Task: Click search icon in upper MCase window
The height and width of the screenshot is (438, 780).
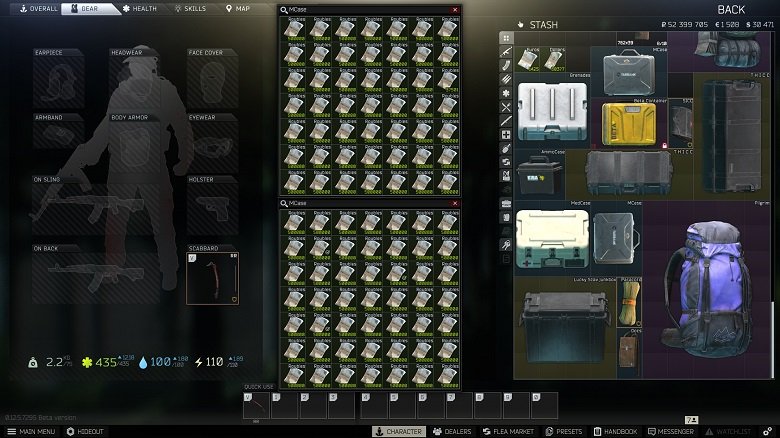Action: 284,9
